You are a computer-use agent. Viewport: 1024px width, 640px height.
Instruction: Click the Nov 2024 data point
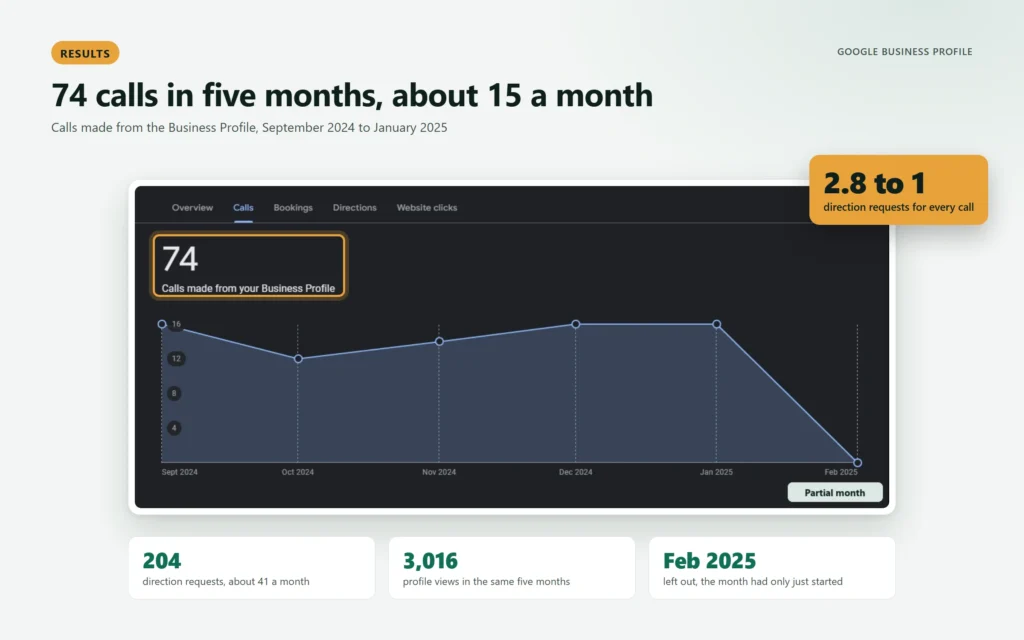pyautogui.click(x=439, y=342)
